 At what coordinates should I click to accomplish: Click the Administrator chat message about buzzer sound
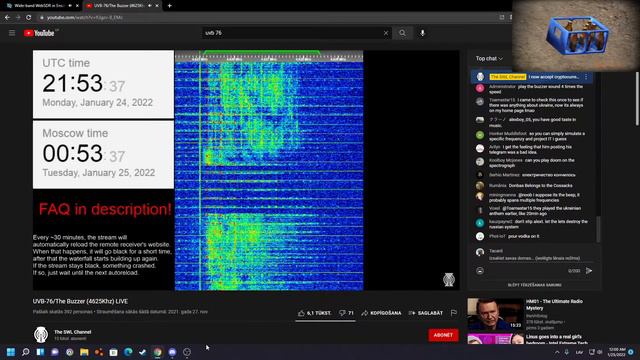(x=536, y=89)
